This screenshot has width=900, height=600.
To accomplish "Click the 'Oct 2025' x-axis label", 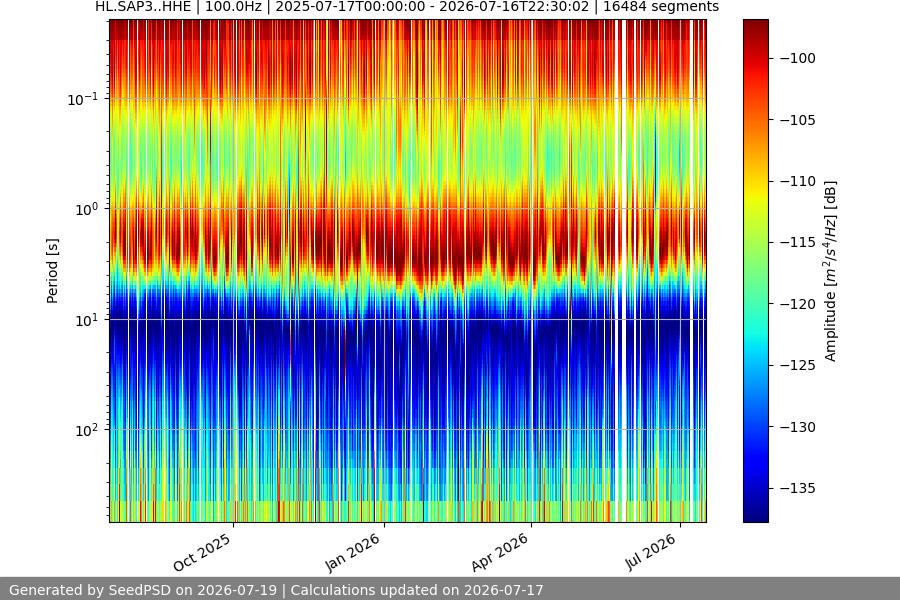I will [x=202, y=552].
